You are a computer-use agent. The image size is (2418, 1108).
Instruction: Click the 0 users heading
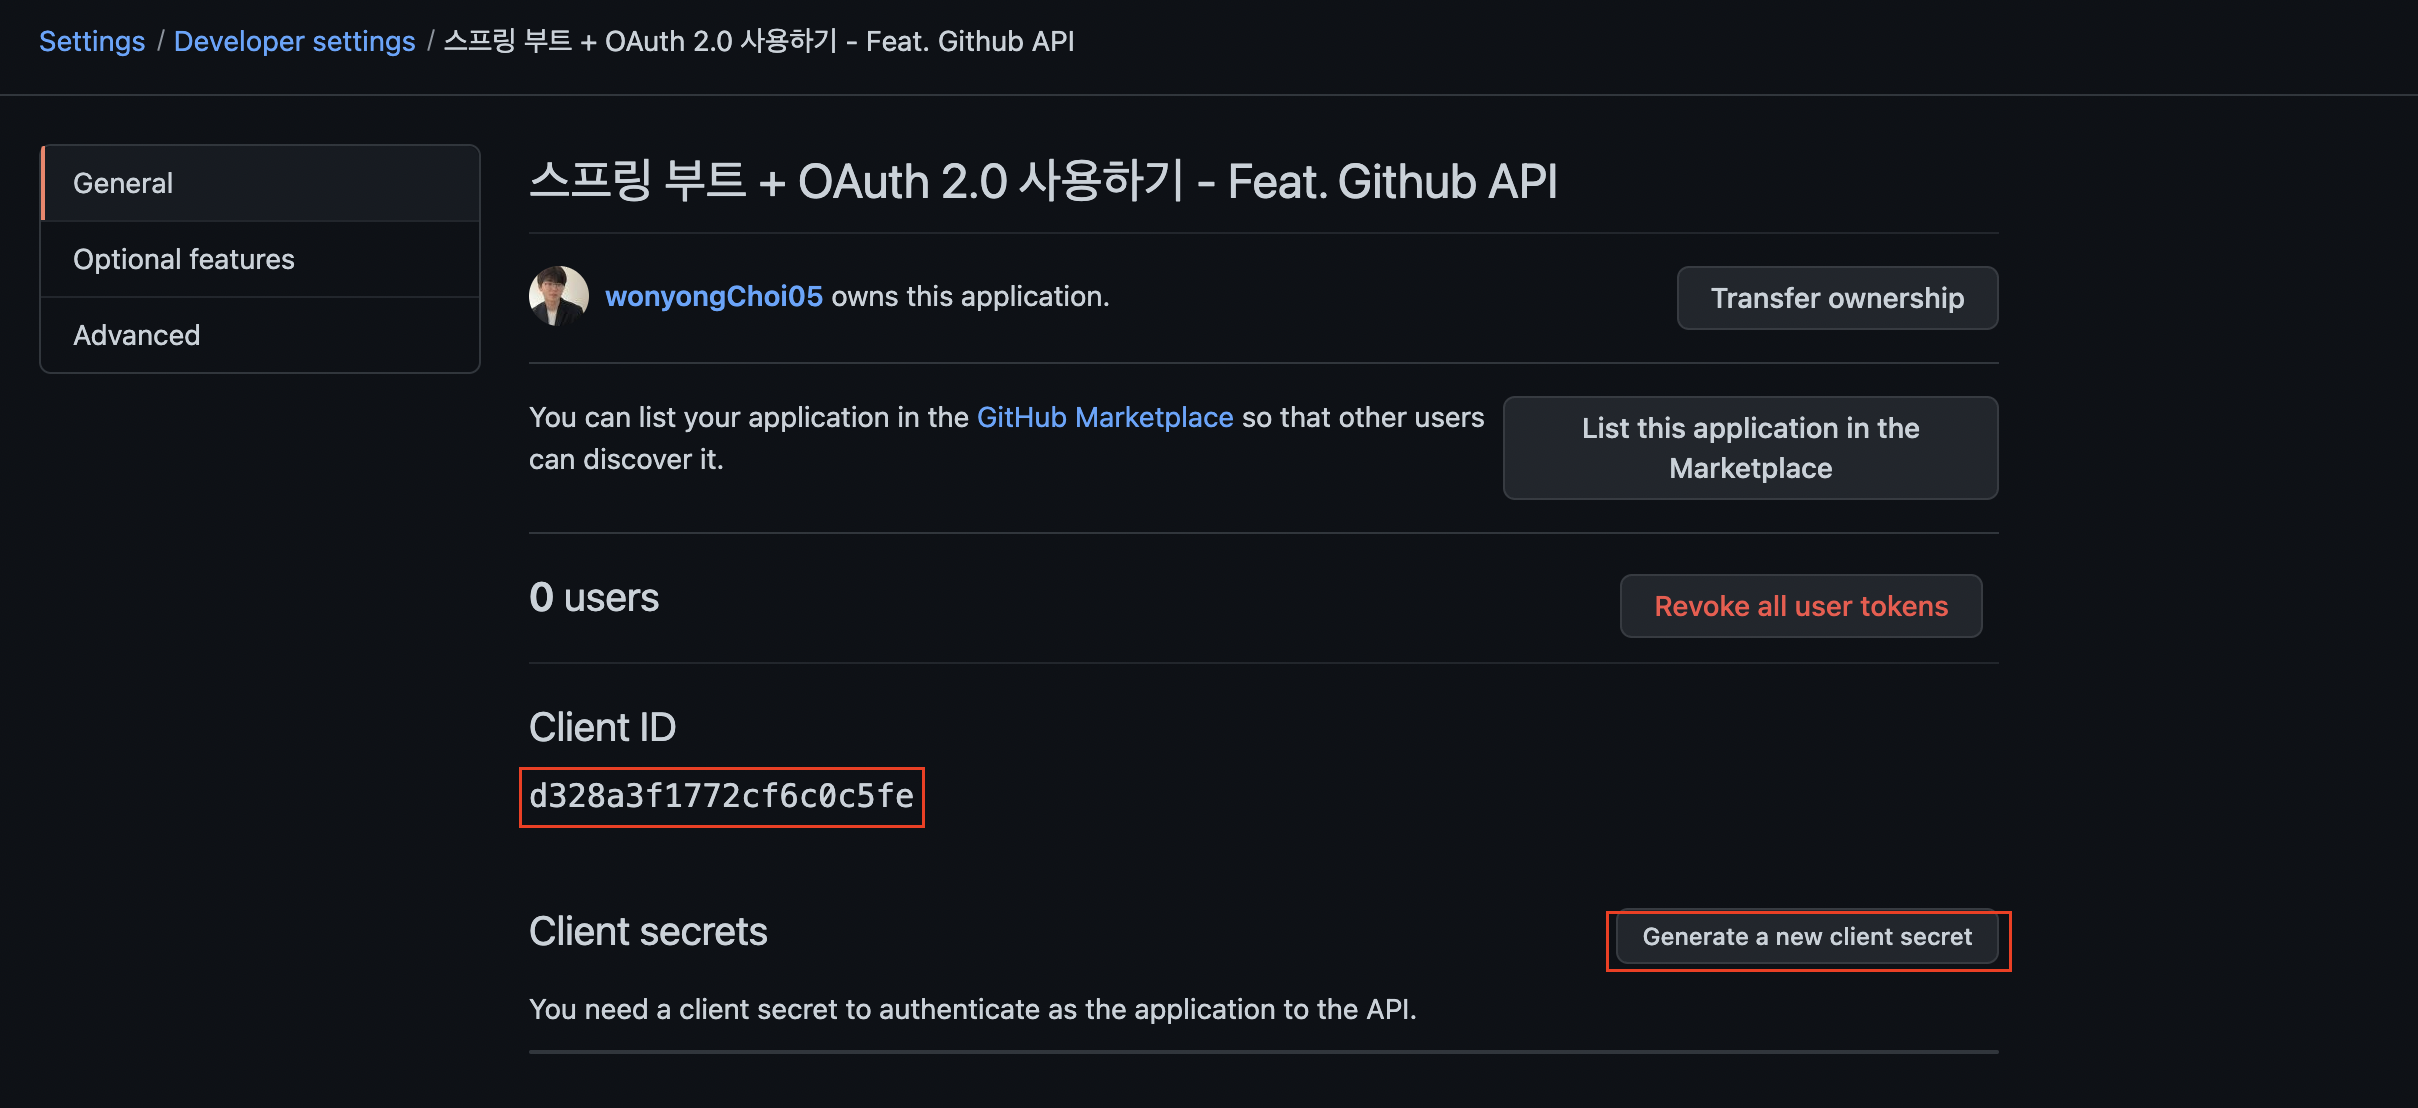click(594, 597)
